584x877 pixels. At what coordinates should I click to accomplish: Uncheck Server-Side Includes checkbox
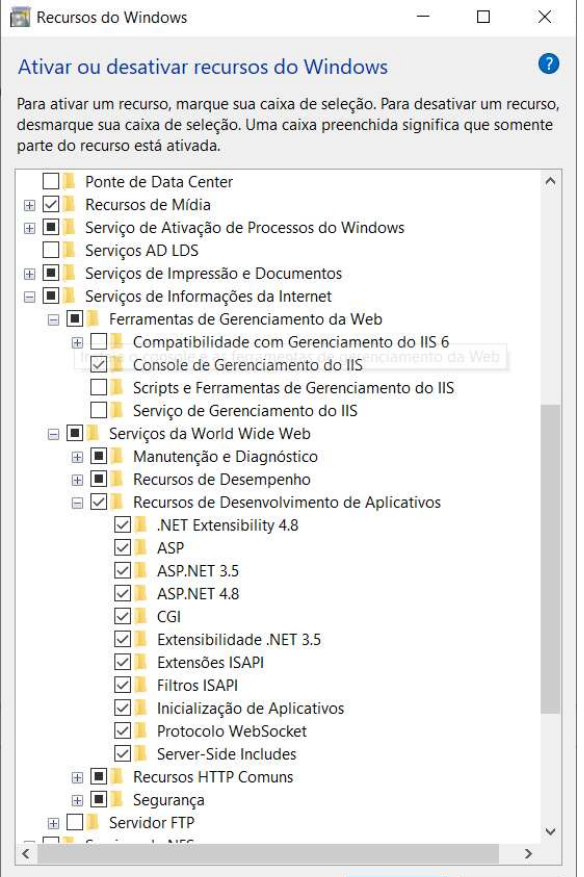point(123,754)
